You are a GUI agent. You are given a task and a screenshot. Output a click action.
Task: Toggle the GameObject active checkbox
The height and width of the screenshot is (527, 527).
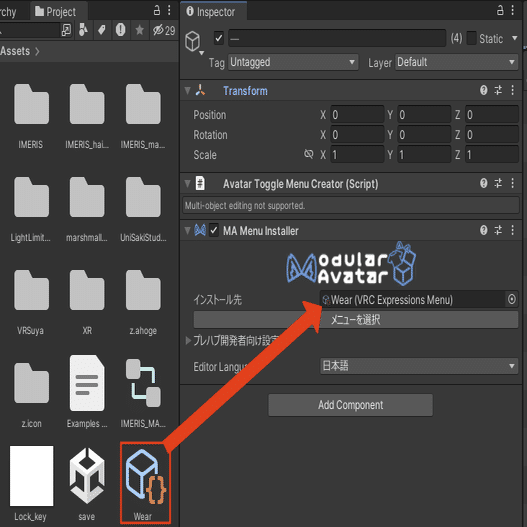219,38
